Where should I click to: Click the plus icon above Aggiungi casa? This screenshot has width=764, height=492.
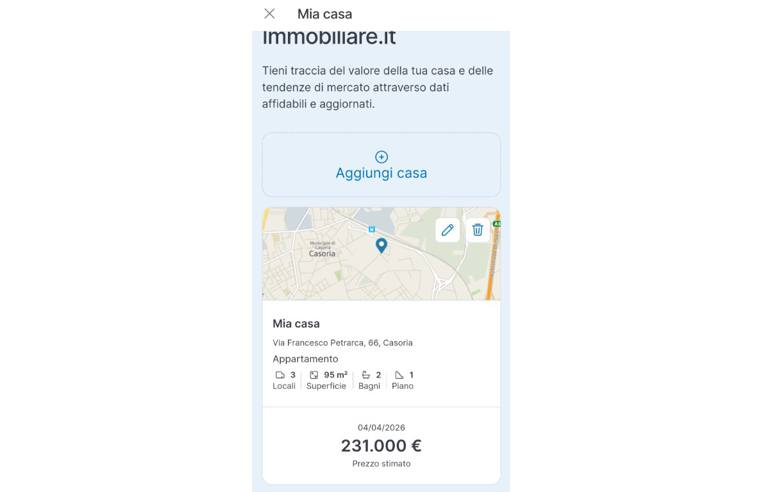click(x=381, y=157)
